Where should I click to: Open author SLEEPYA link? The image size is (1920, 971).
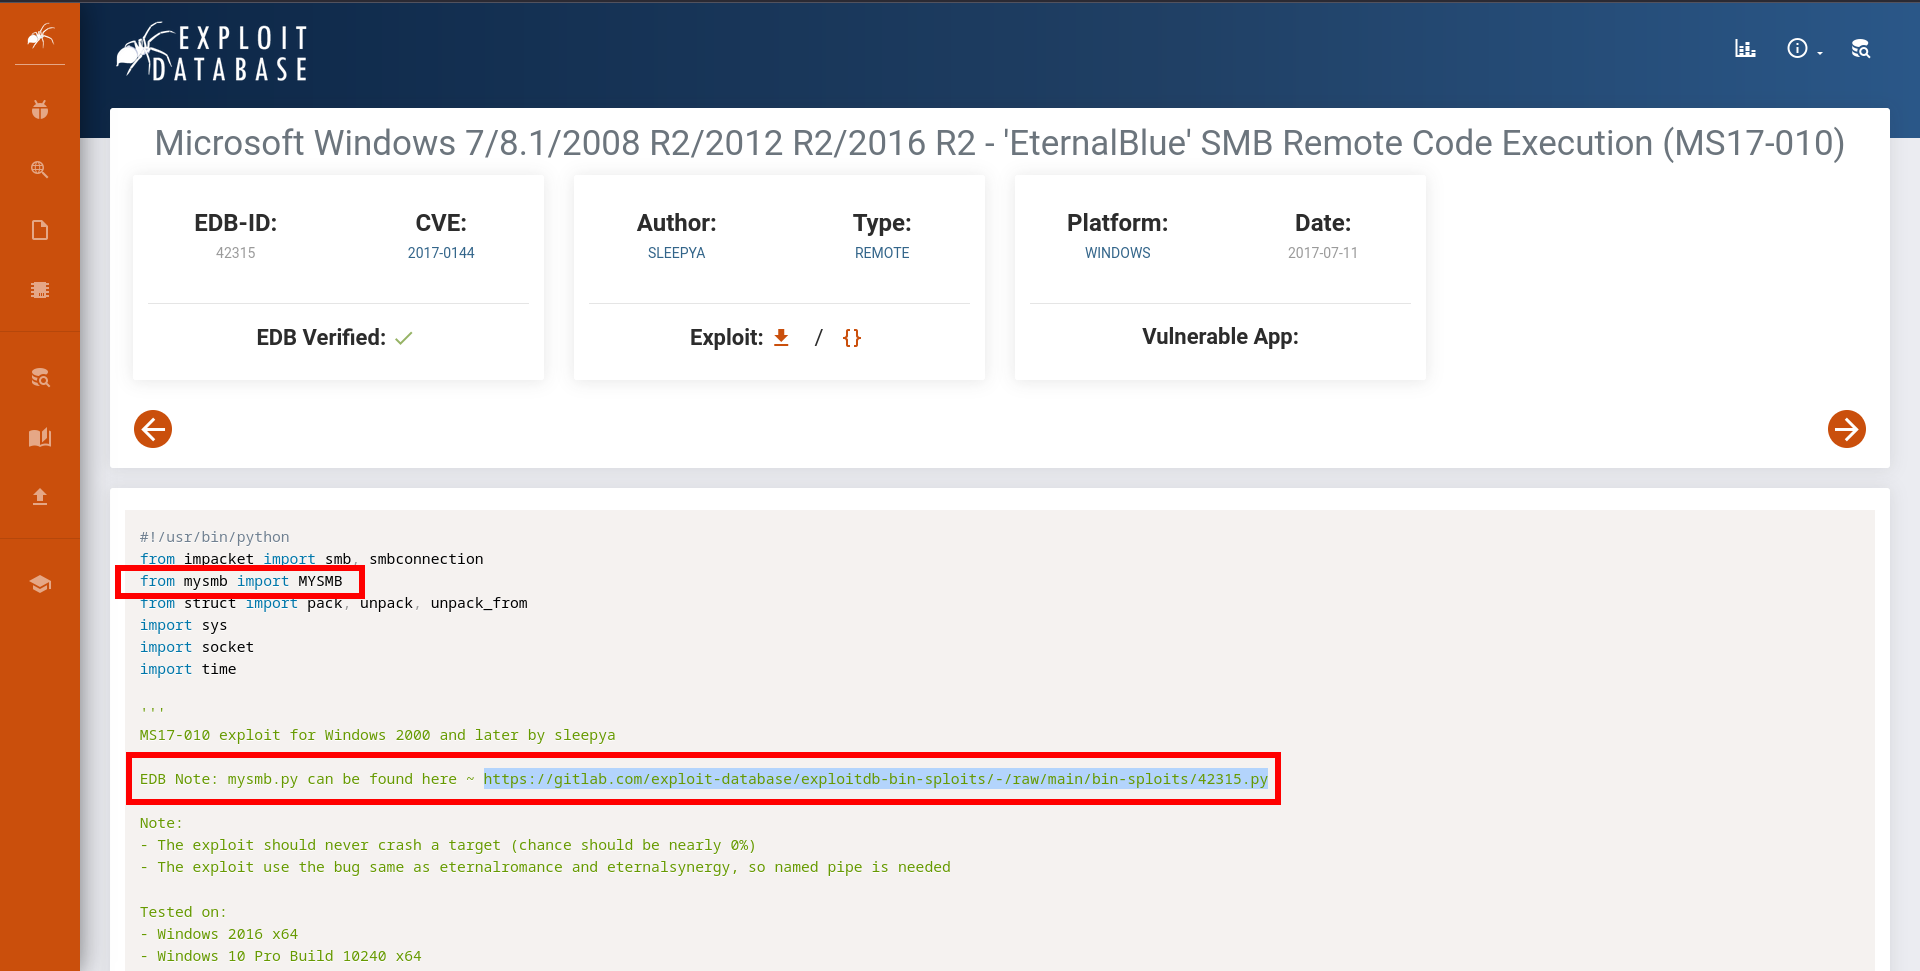(x=676, y=253)
